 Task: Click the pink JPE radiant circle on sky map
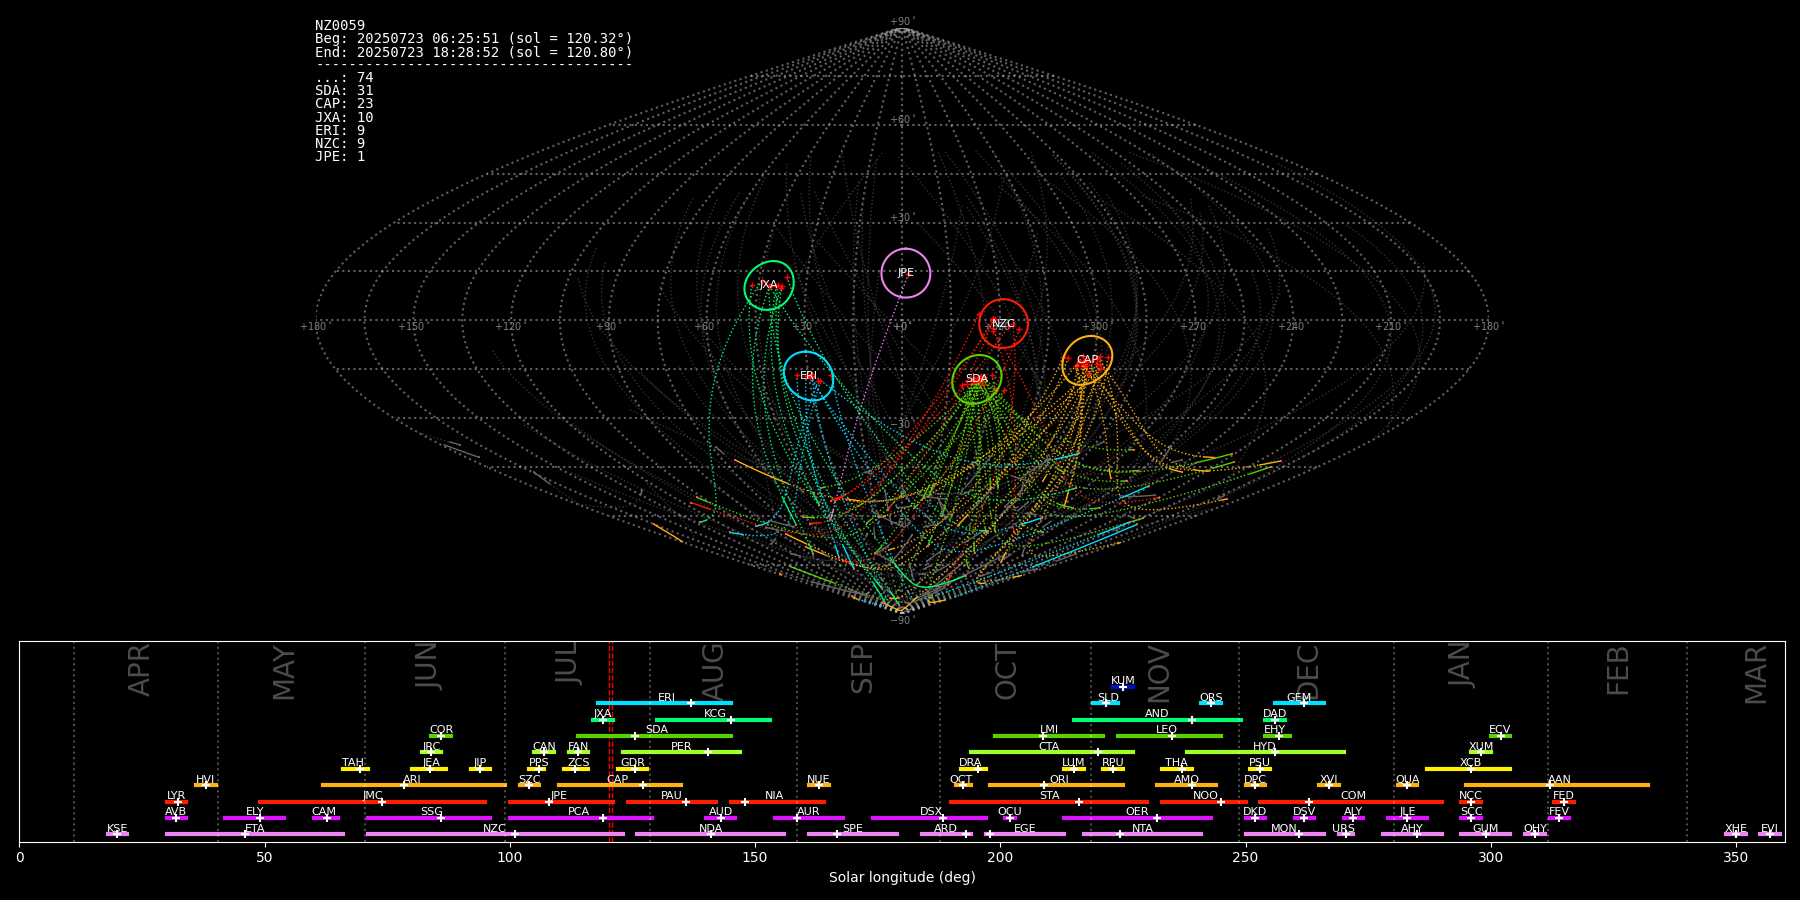(906, 273)
